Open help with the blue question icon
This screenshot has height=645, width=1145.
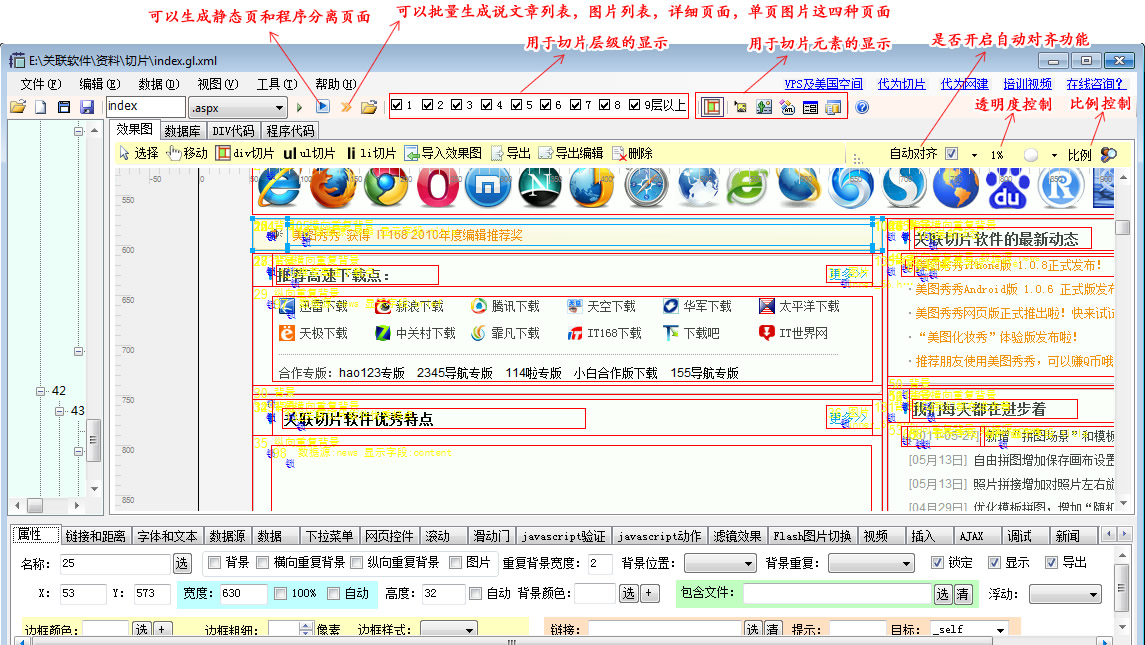tap(862, 107)
